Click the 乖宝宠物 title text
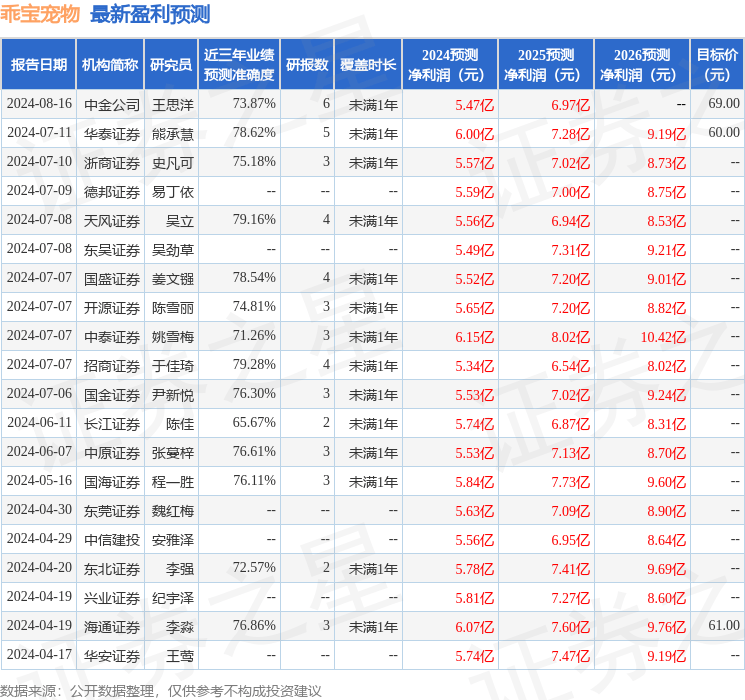This screenshot has height=700, width=745. [x=40, y=14]
